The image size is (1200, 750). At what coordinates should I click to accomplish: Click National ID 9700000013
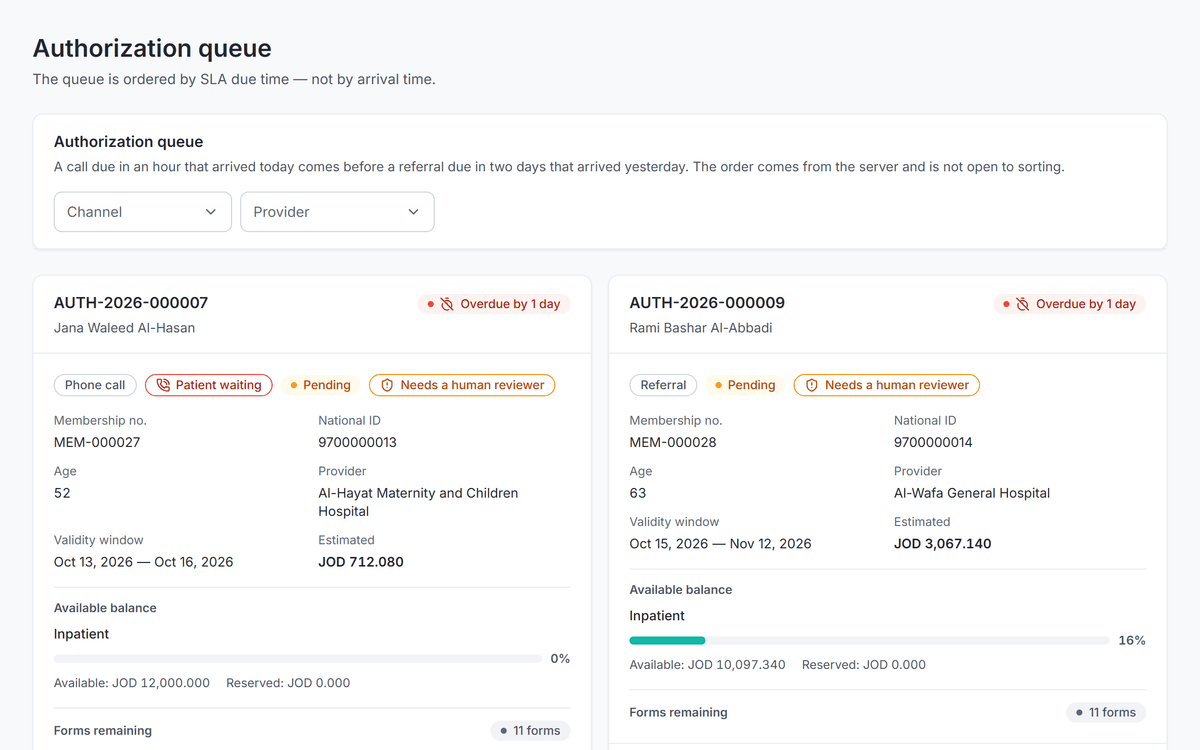(357, 442)
